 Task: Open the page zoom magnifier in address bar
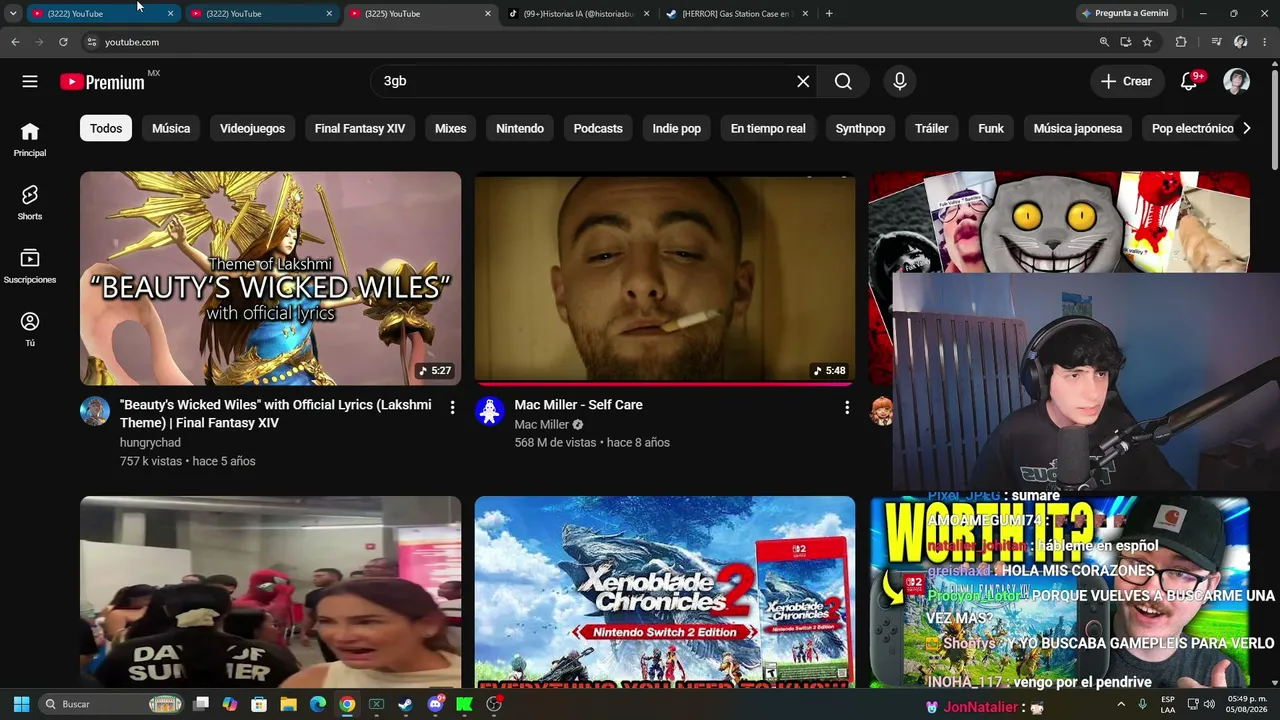click(x=1104, y=42)
